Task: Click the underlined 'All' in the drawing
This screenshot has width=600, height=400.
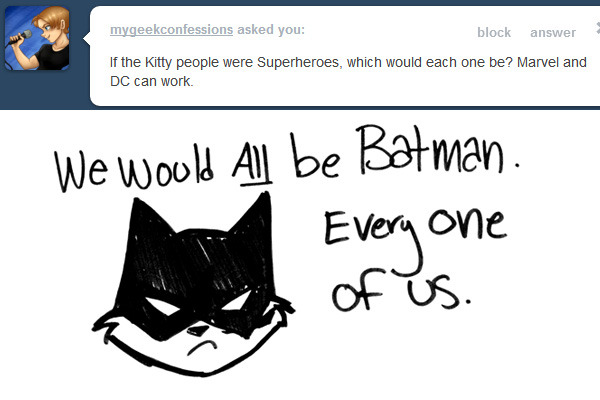Action: click(252, 167)
